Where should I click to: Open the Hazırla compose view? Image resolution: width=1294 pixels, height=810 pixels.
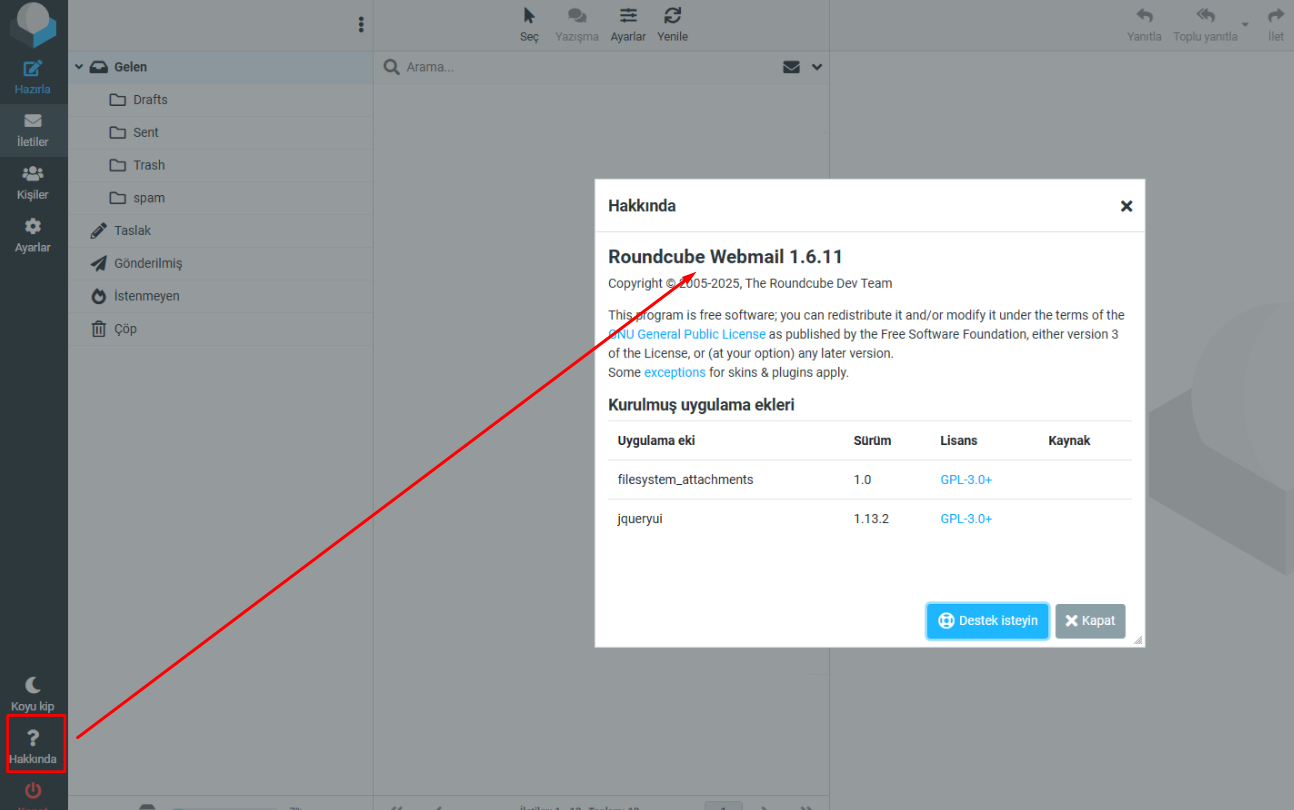(x=33, y=78)
